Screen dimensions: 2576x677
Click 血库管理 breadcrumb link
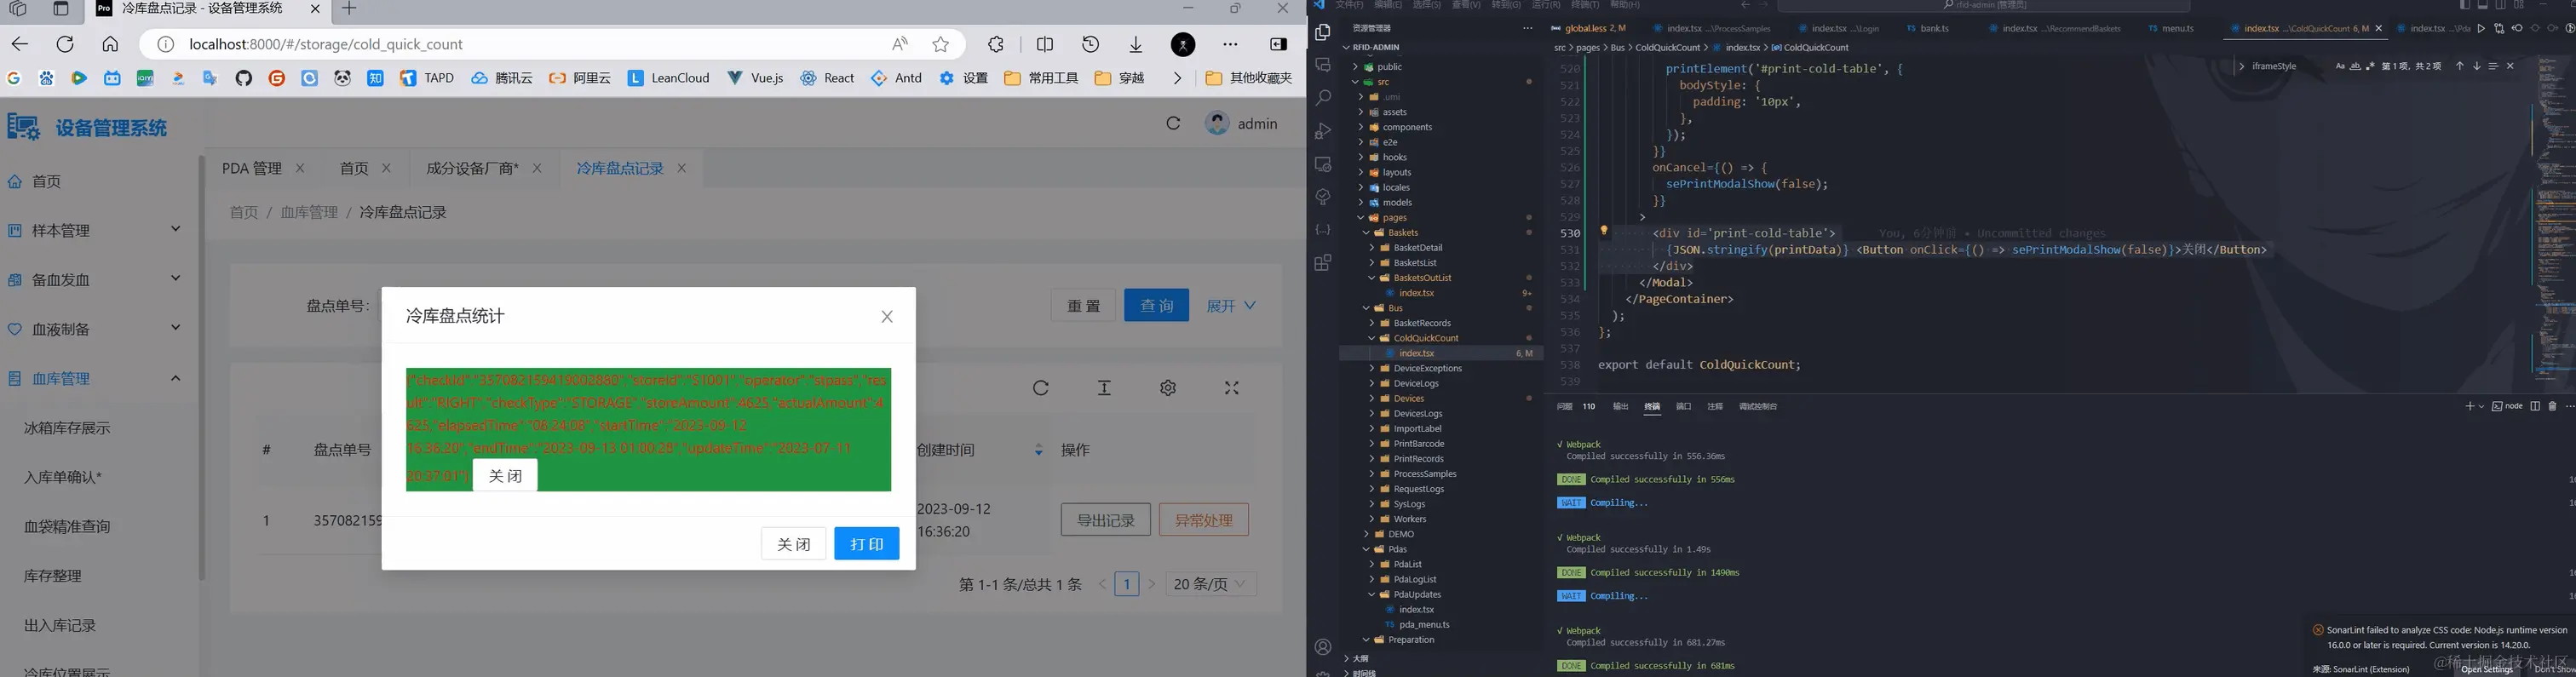click(309, 212)
